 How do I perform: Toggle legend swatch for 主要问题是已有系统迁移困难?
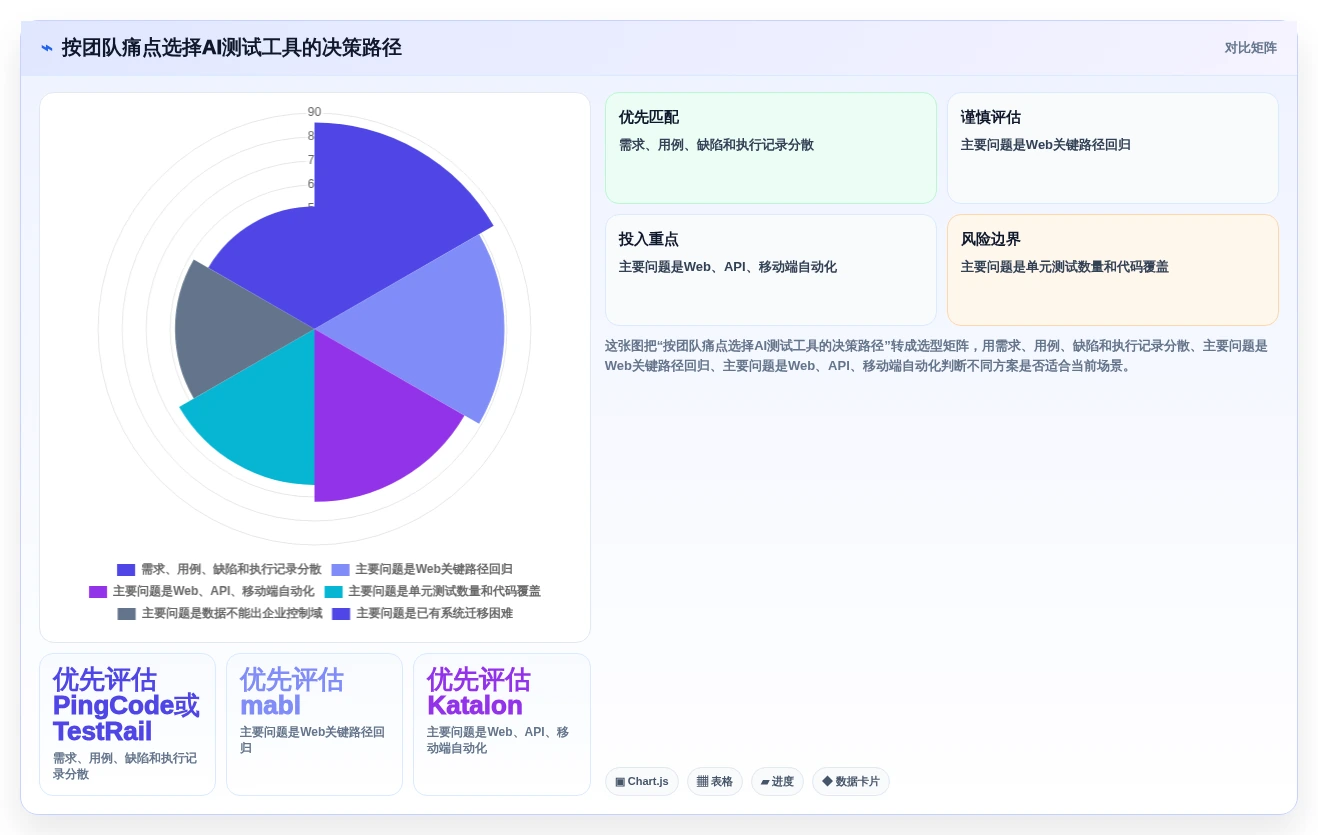coord(341,613)
